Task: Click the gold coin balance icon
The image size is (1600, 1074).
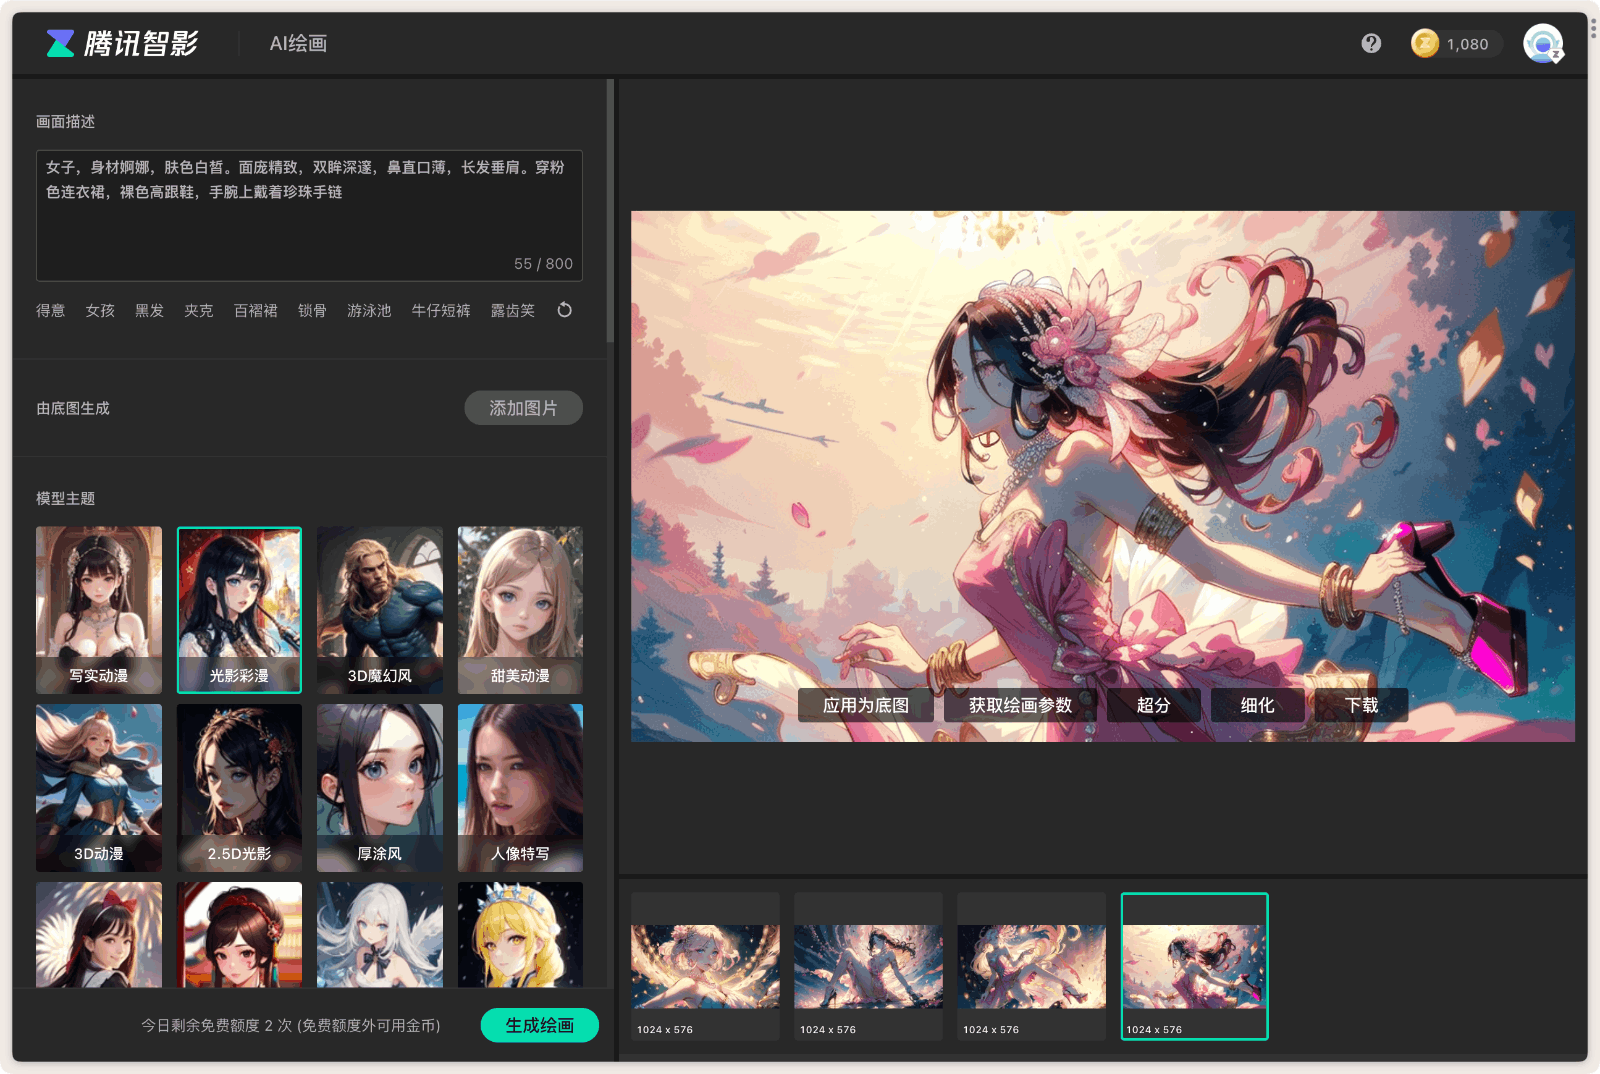Action: [1425, 43]
